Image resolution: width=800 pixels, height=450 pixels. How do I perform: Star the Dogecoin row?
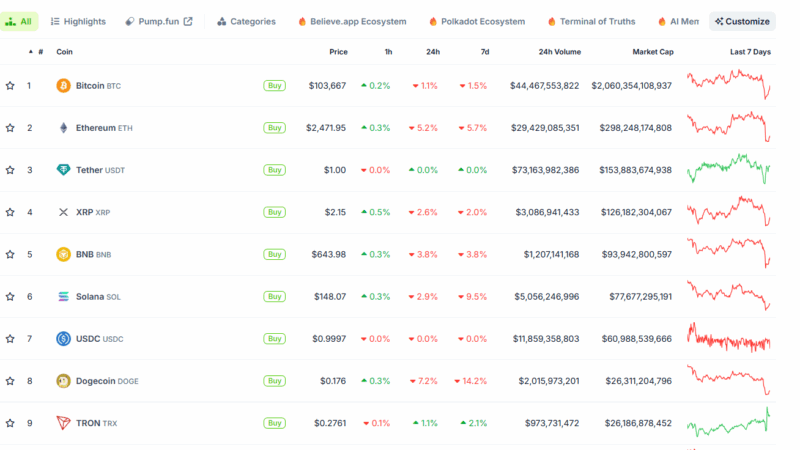coord(10,381)
